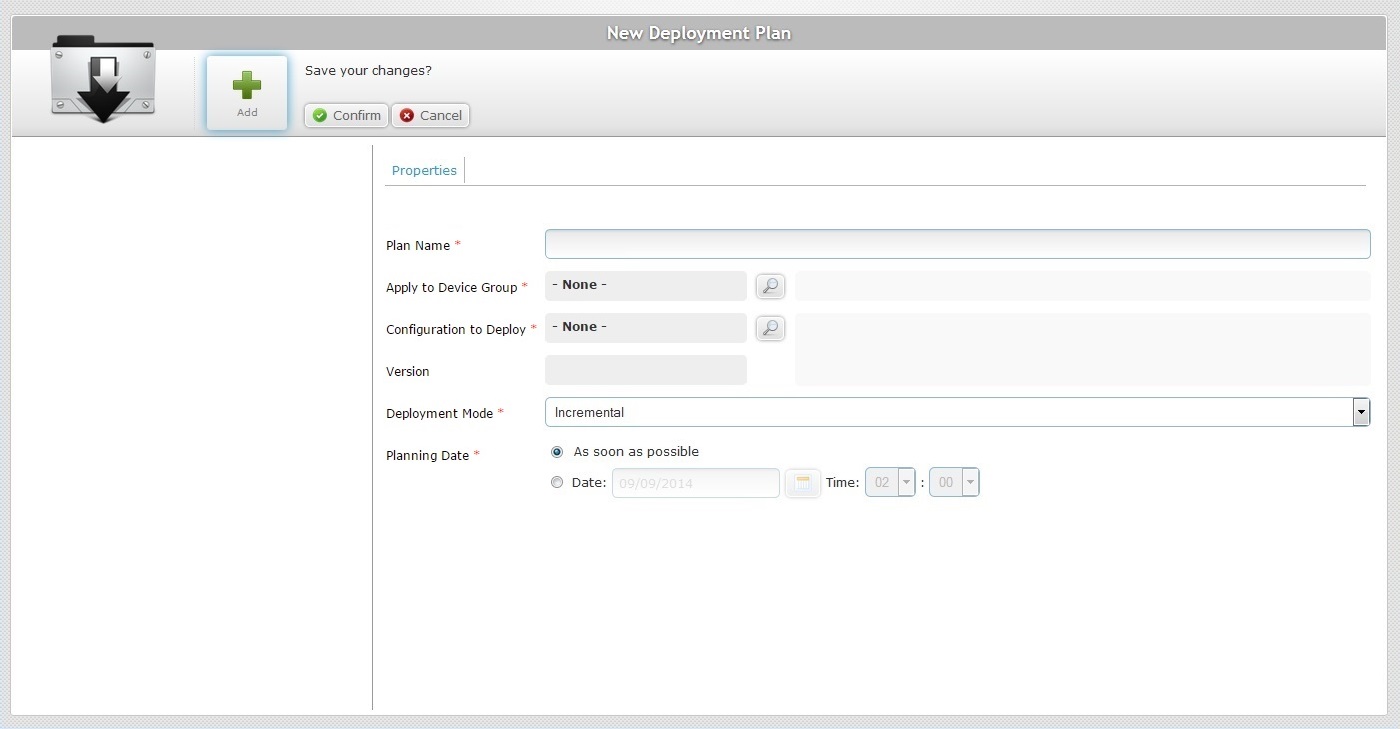
Task: Open the hour dropdown showing 02
Action: point(890,482)
